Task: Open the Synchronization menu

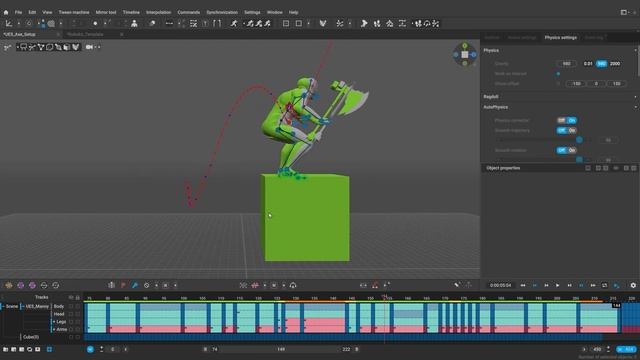Action: click(222, 12)
